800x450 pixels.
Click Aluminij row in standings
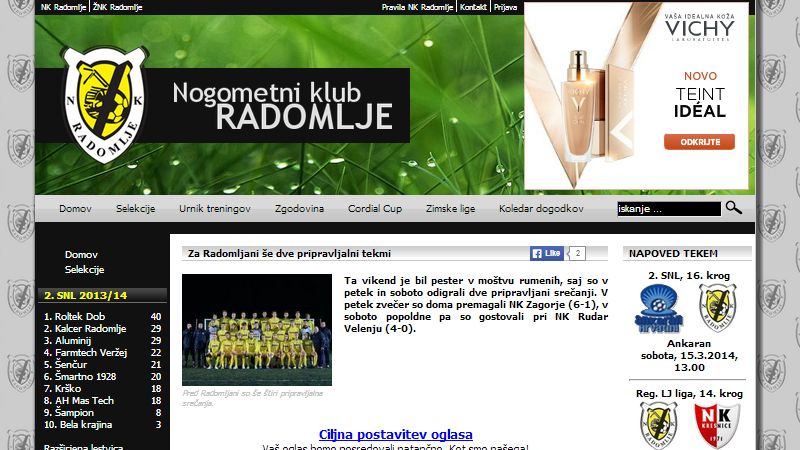[102, 340]
